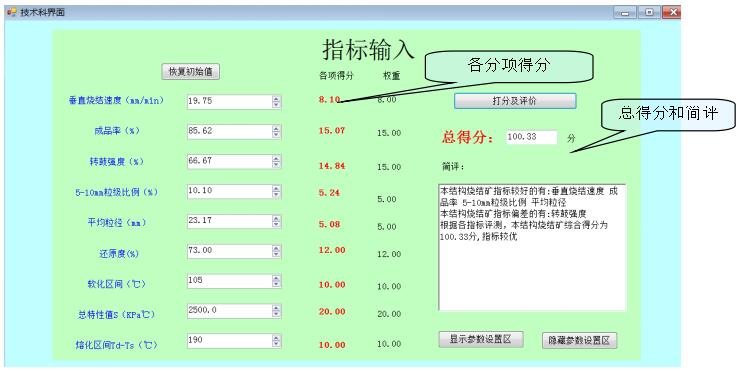
Task: Adjust 转鼓强度 using its spinner
Action: pos(277,162)
